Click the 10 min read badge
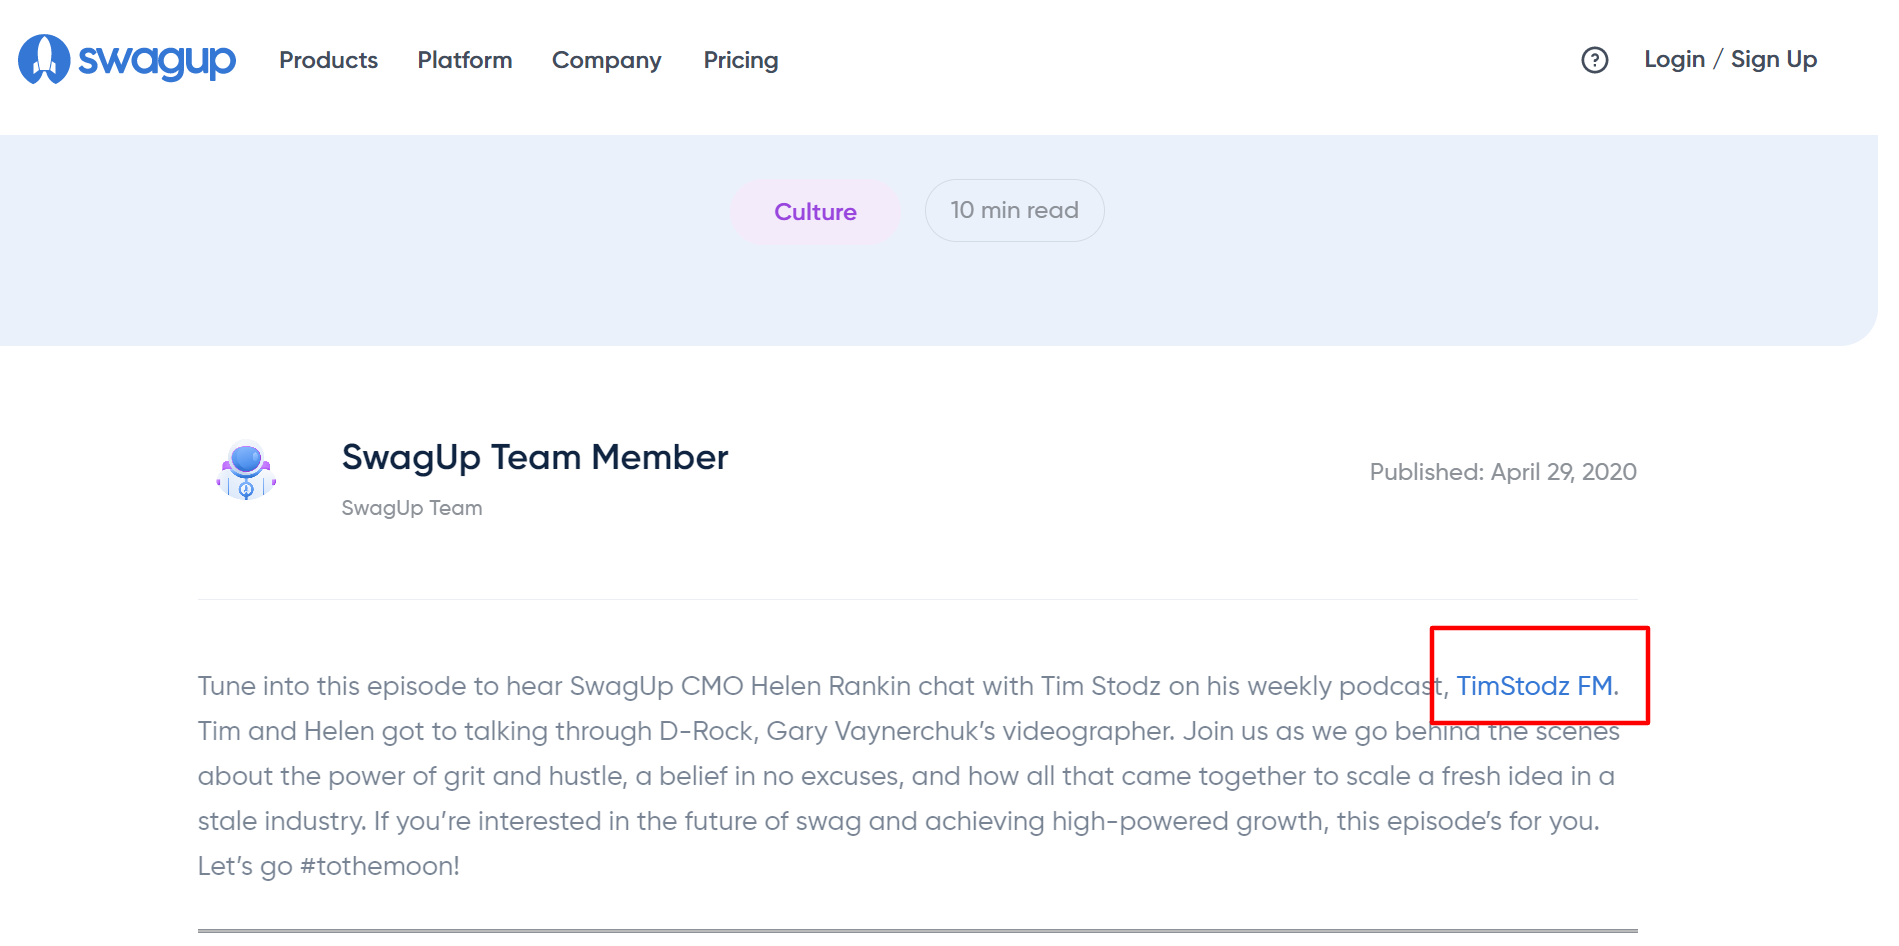This screenshot has height=946, width=1899. click(1014, 210)
